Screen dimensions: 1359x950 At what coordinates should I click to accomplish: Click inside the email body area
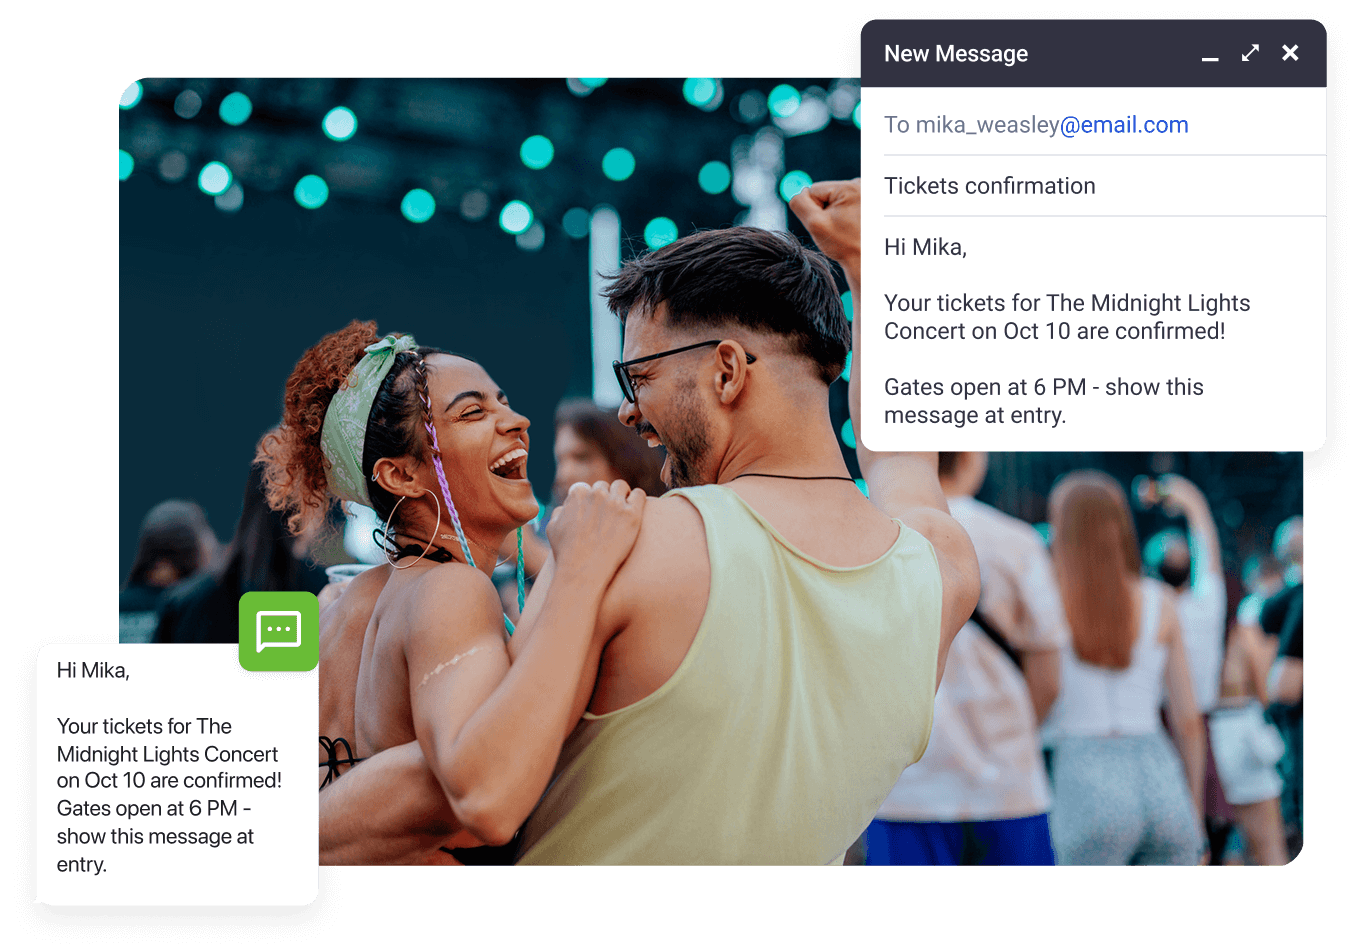click(x=1067, y=330)
